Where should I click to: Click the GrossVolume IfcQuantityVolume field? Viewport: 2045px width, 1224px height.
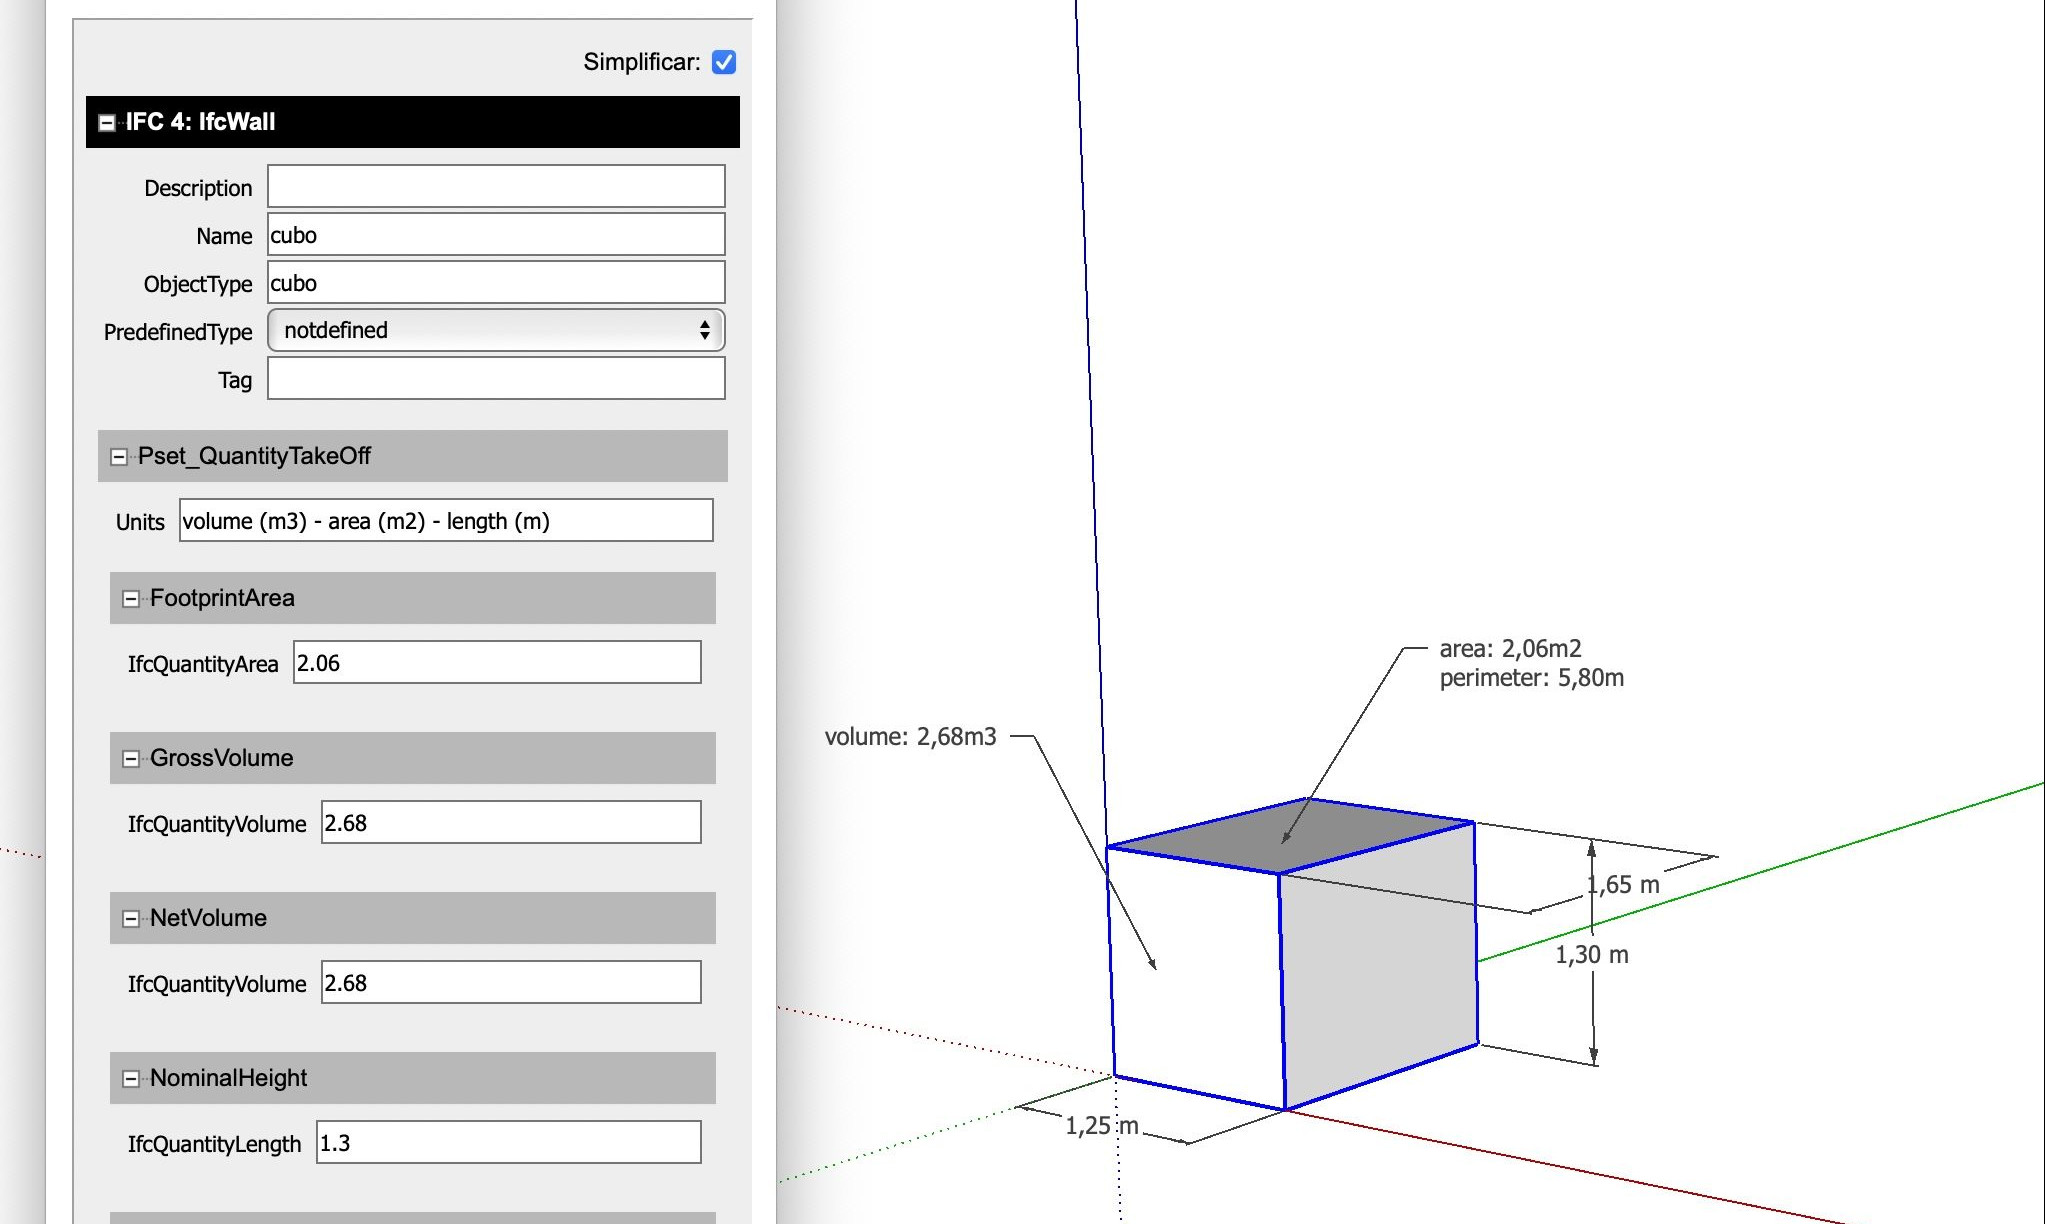coord(511,822)
